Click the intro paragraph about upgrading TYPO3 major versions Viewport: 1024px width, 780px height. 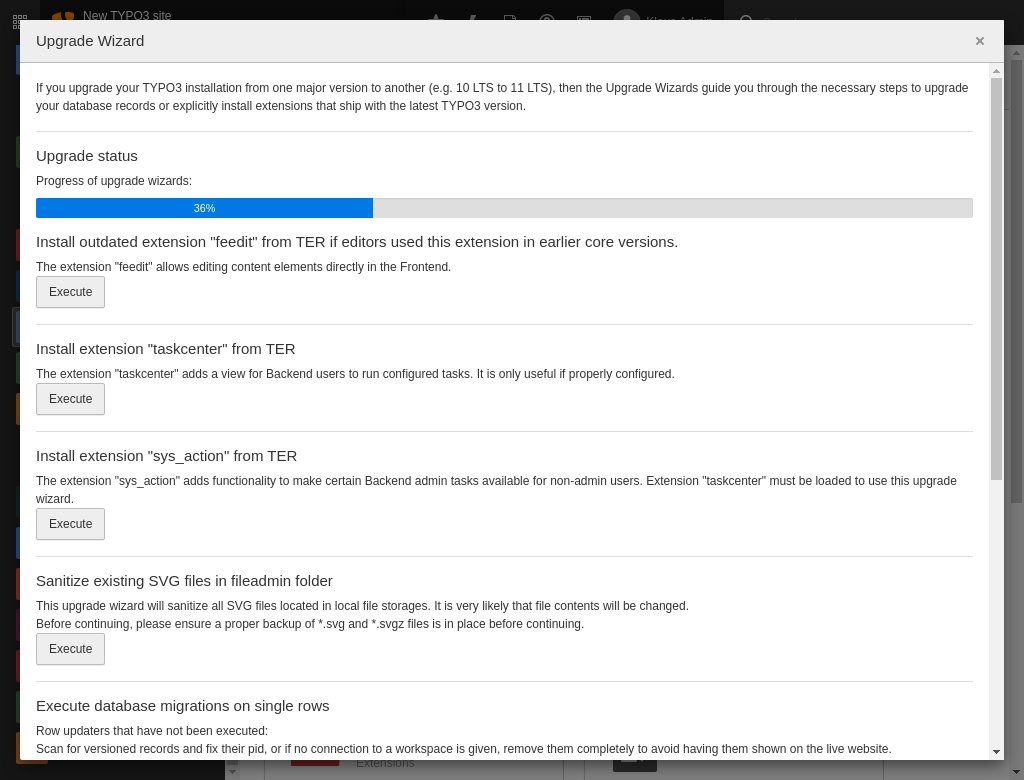[x=502, y=97]
